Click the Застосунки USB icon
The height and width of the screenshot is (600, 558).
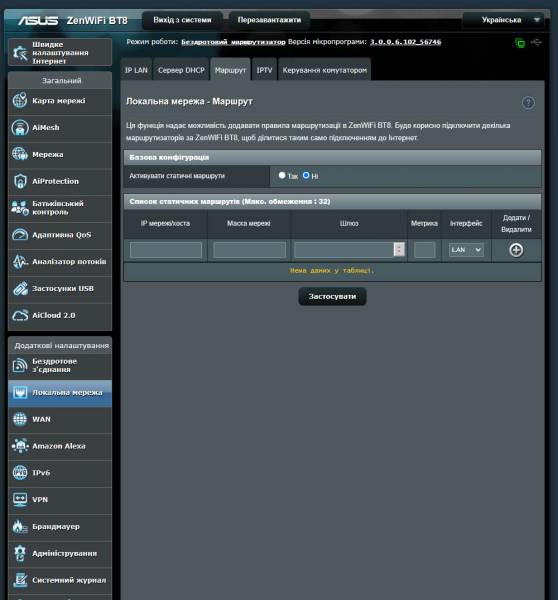click(x=20, y=288)
